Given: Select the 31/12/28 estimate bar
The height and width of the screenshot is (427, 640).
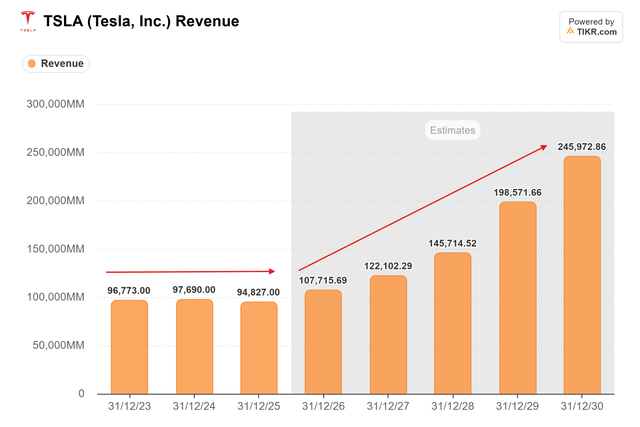Looking at the screenshot, I should 453,323.
